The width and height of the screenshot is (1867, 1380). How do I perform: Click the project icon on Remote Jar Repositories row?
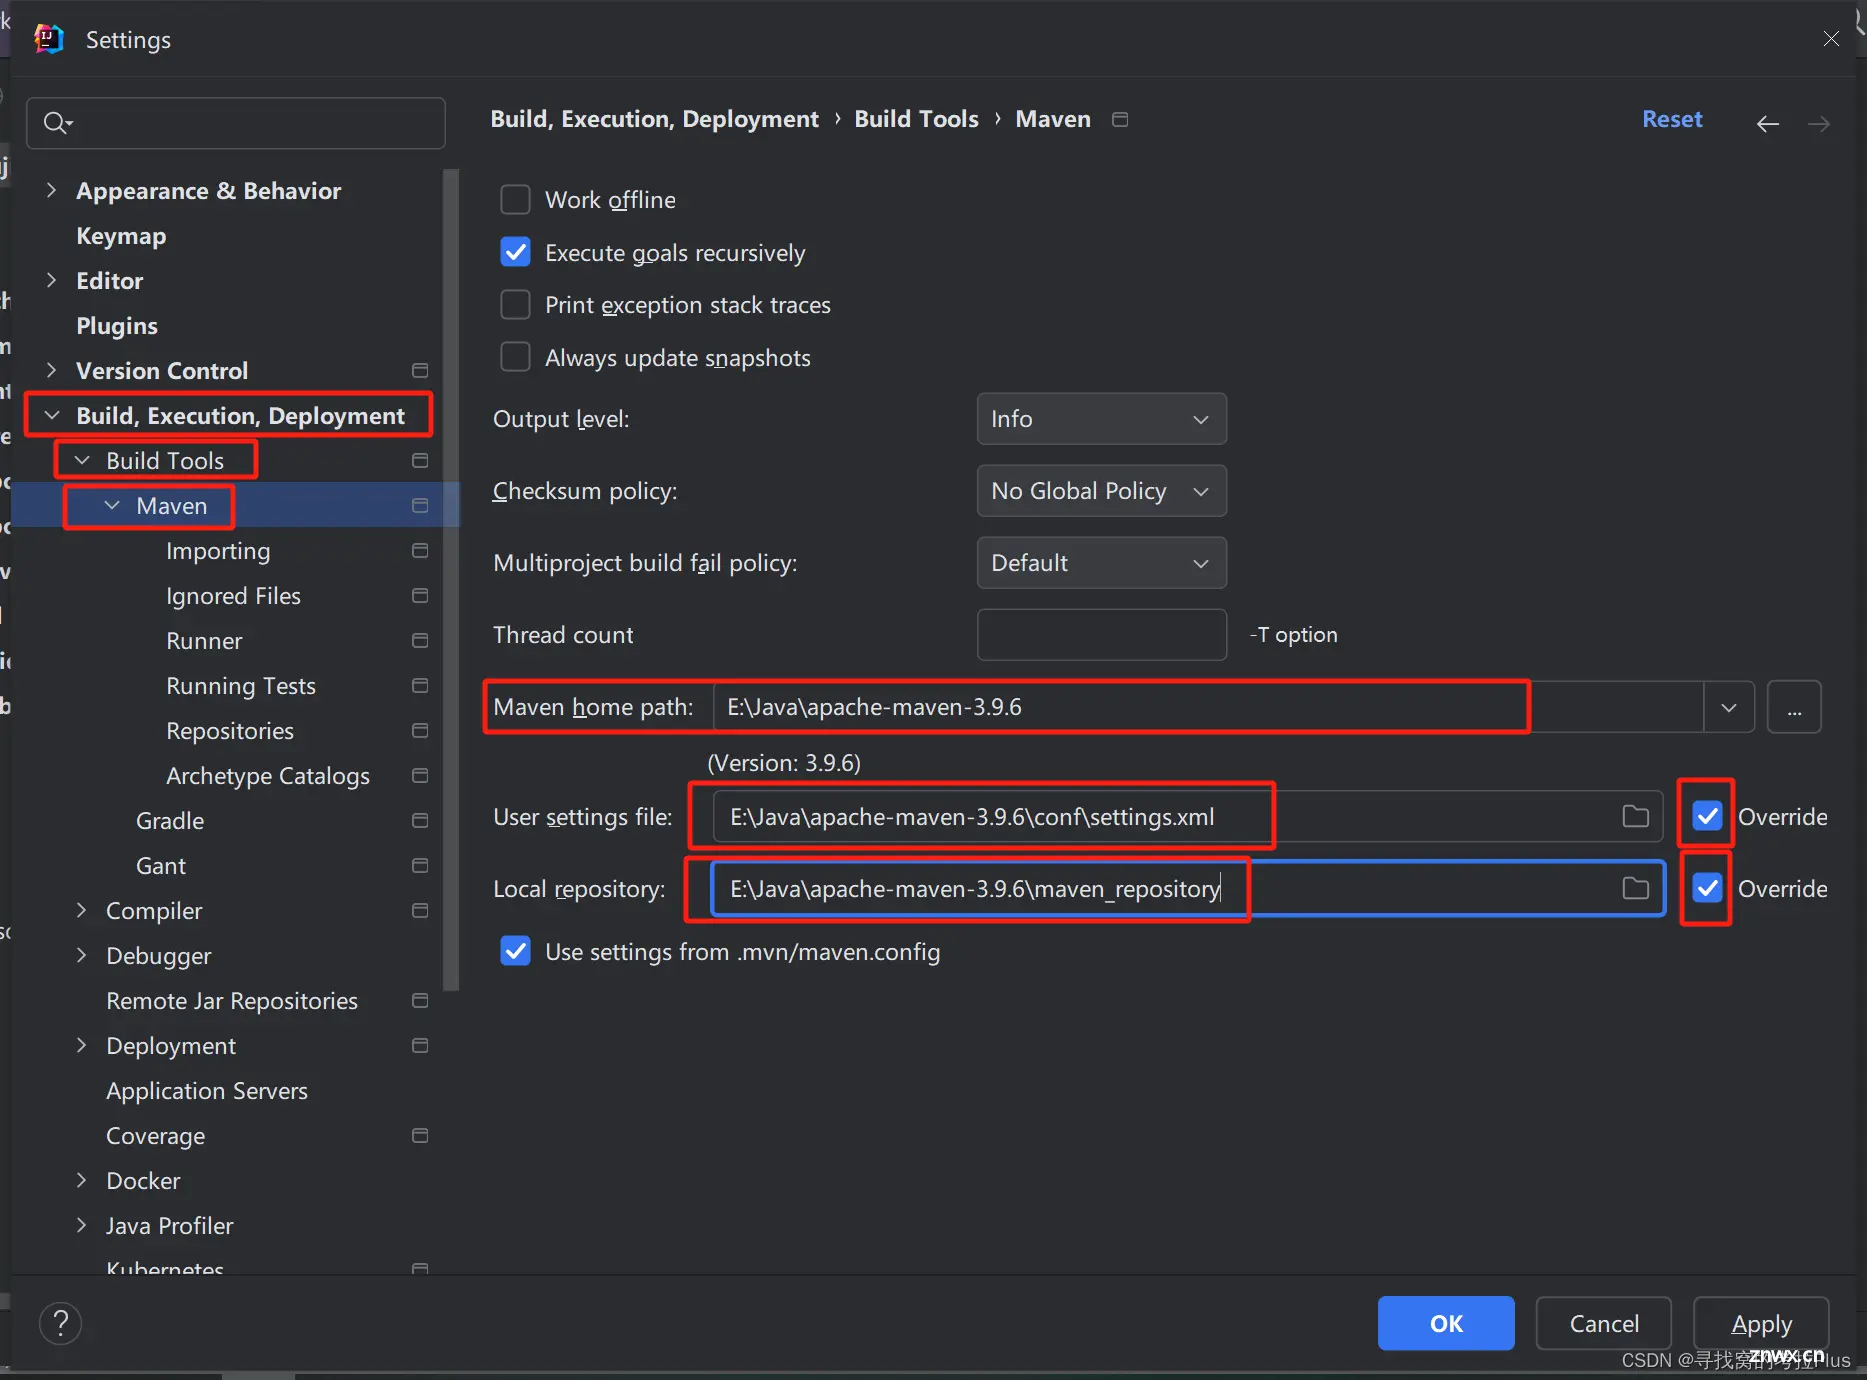pyautogui.click(x=420, y=1001)
